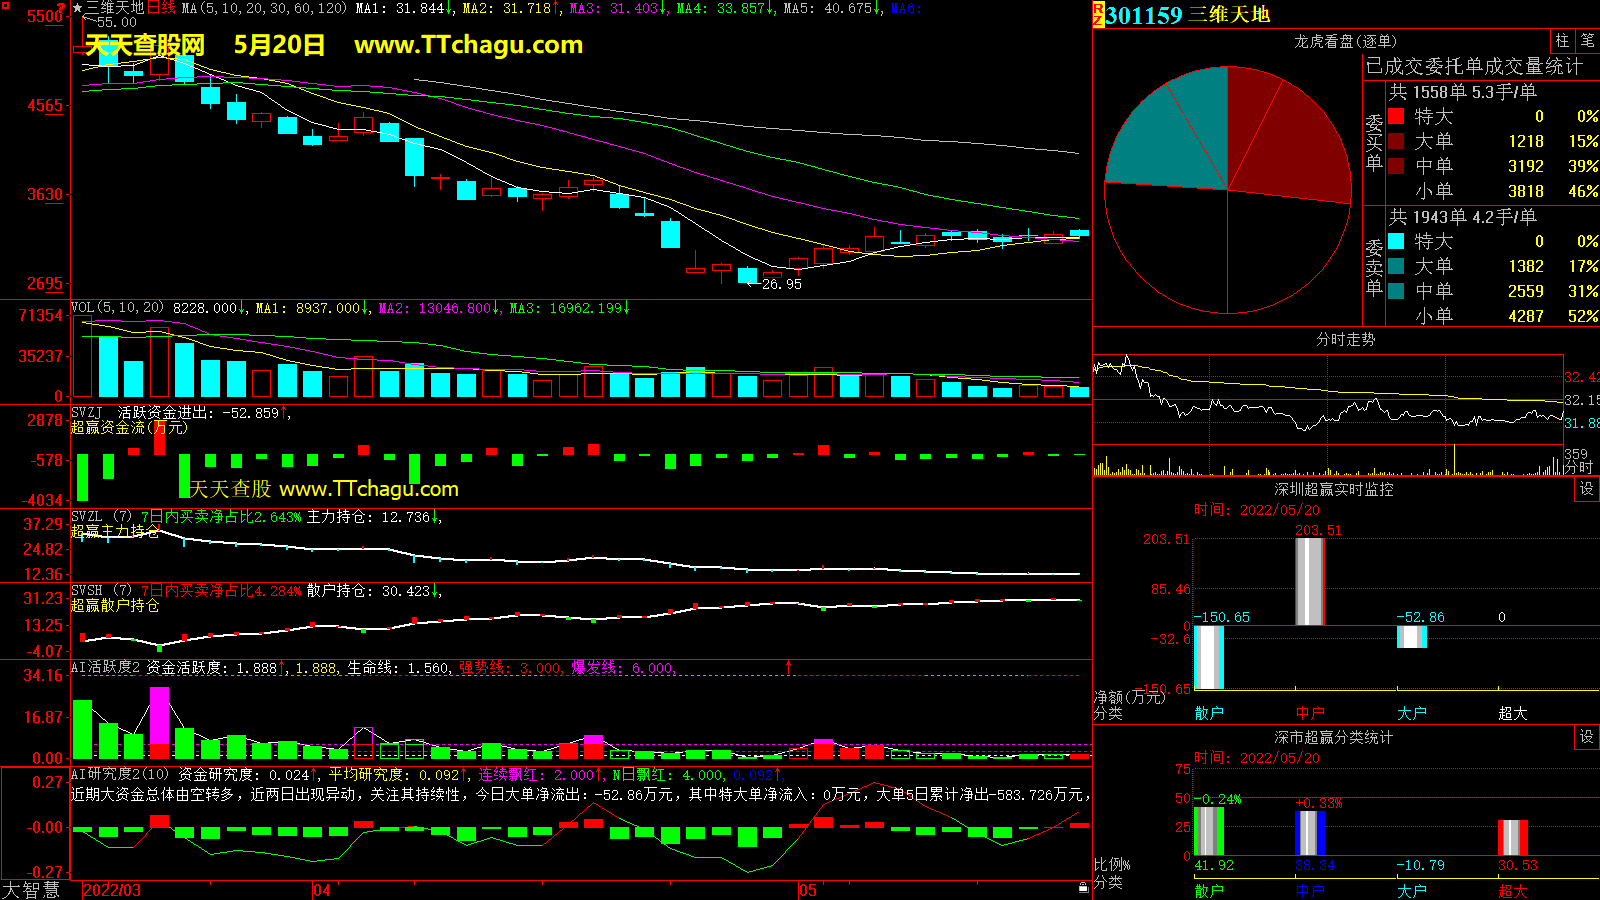Click the yellow RZ badge beside 301159
Image resolution: width=1600 pixels, height=900 pixels.
[1098, 14]
